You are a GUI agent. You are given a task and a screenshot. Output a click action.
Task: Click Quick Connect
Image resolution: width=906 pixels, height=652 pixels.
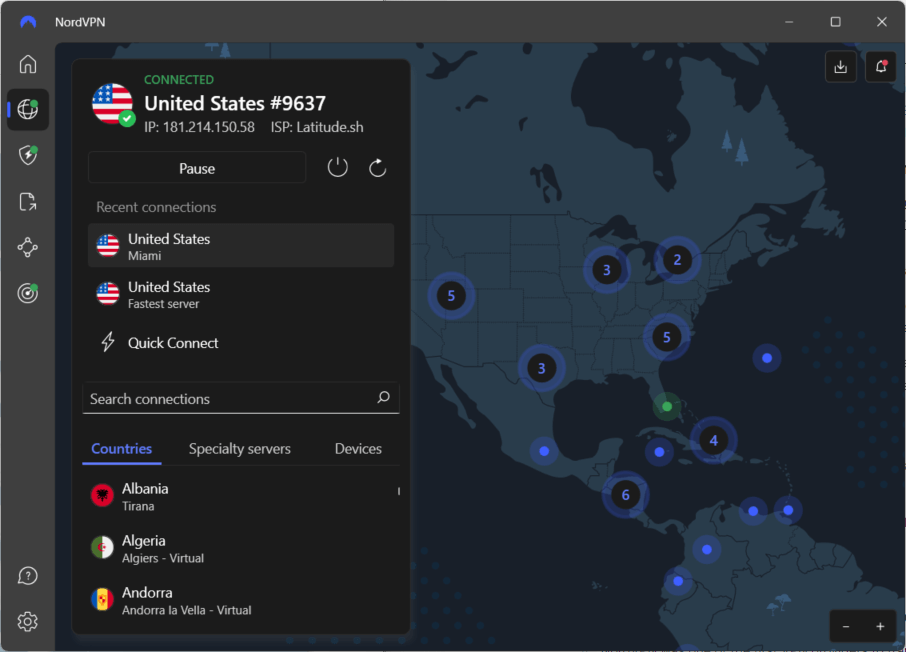(241, 343)
